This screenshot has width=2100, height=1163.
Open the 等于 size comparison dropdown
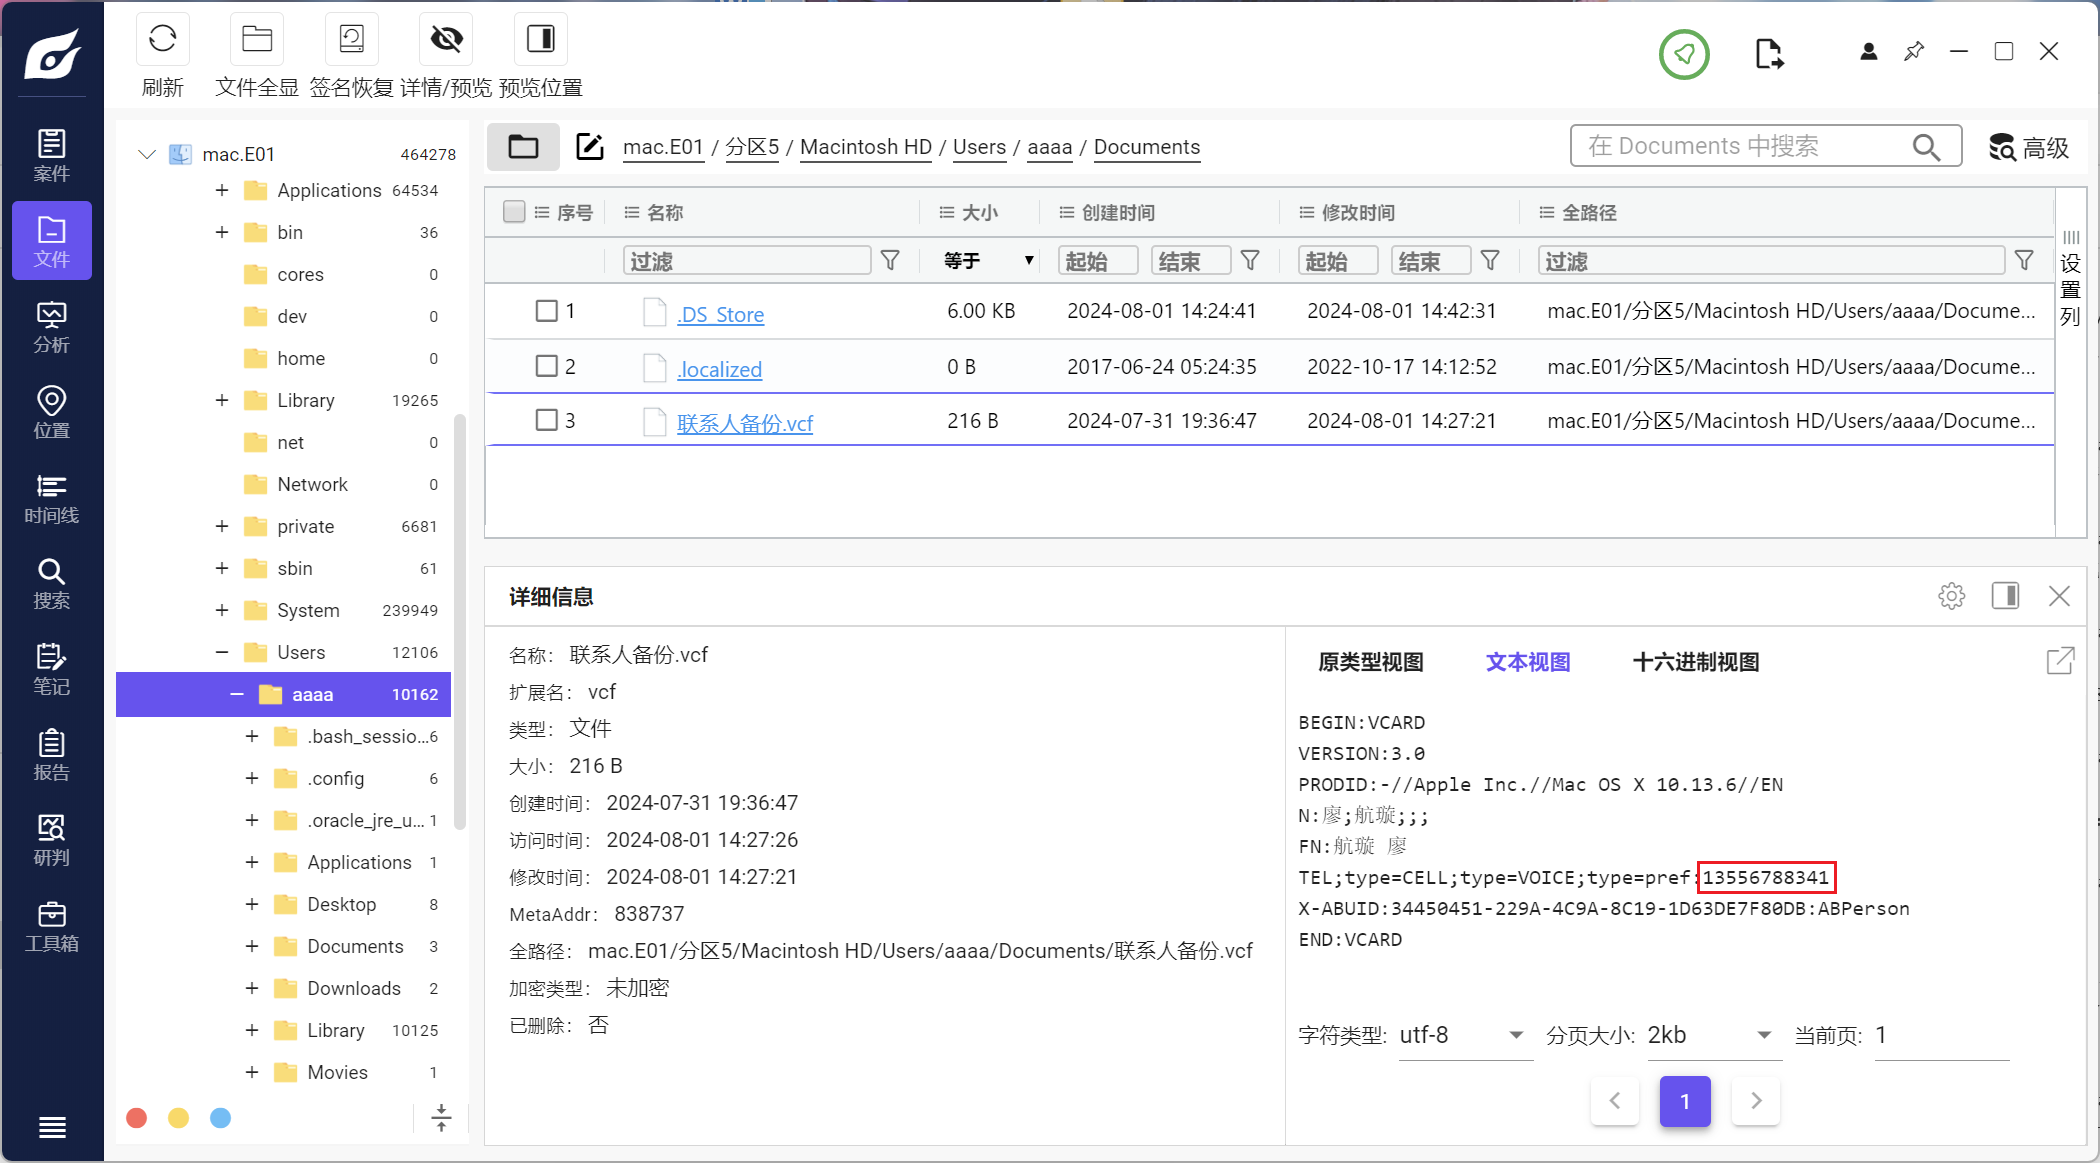[x=988, y=261]
